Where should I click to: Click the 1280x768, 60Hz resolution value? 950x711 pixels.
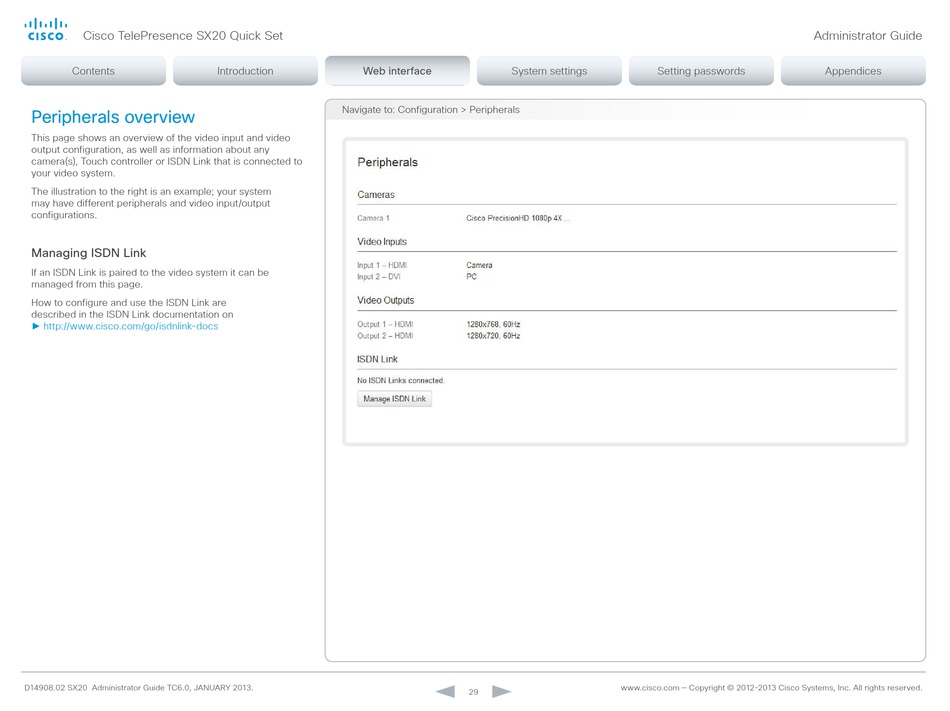click(493, 324)
